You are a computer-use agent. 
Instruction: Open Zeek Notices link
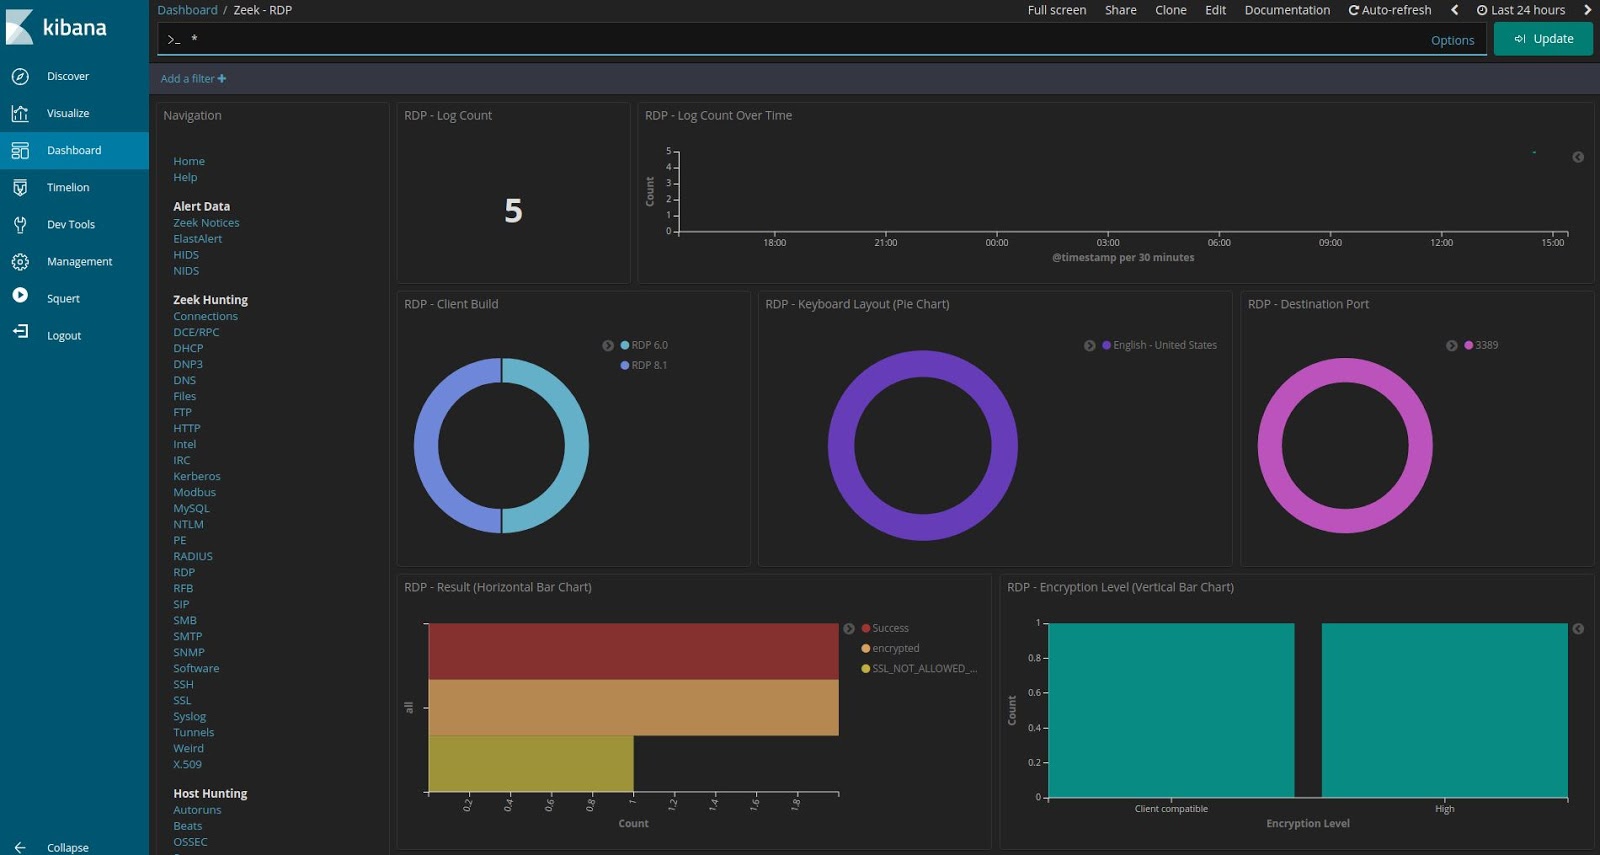206,223
